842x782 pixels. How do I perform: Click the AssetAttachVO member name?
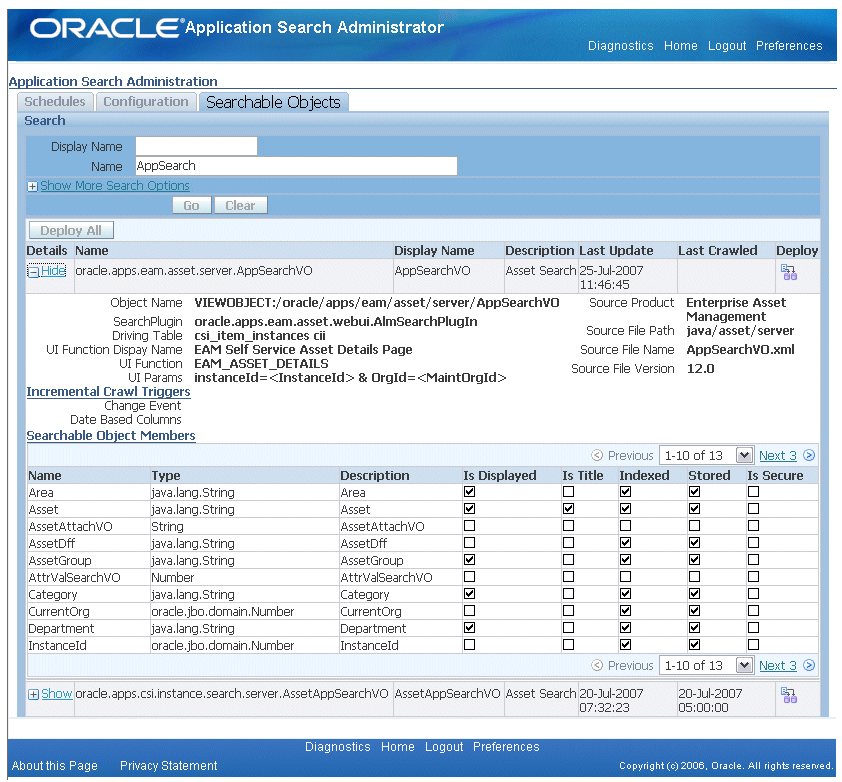coord(70,526)
